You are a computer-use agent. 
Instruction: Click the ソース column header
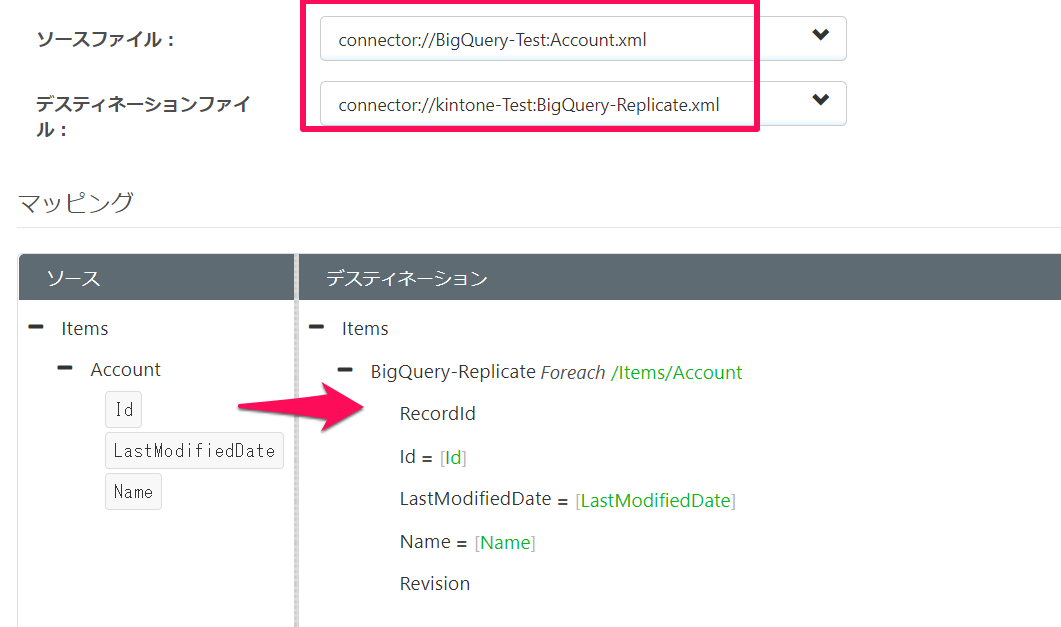[x=156, y=277]
